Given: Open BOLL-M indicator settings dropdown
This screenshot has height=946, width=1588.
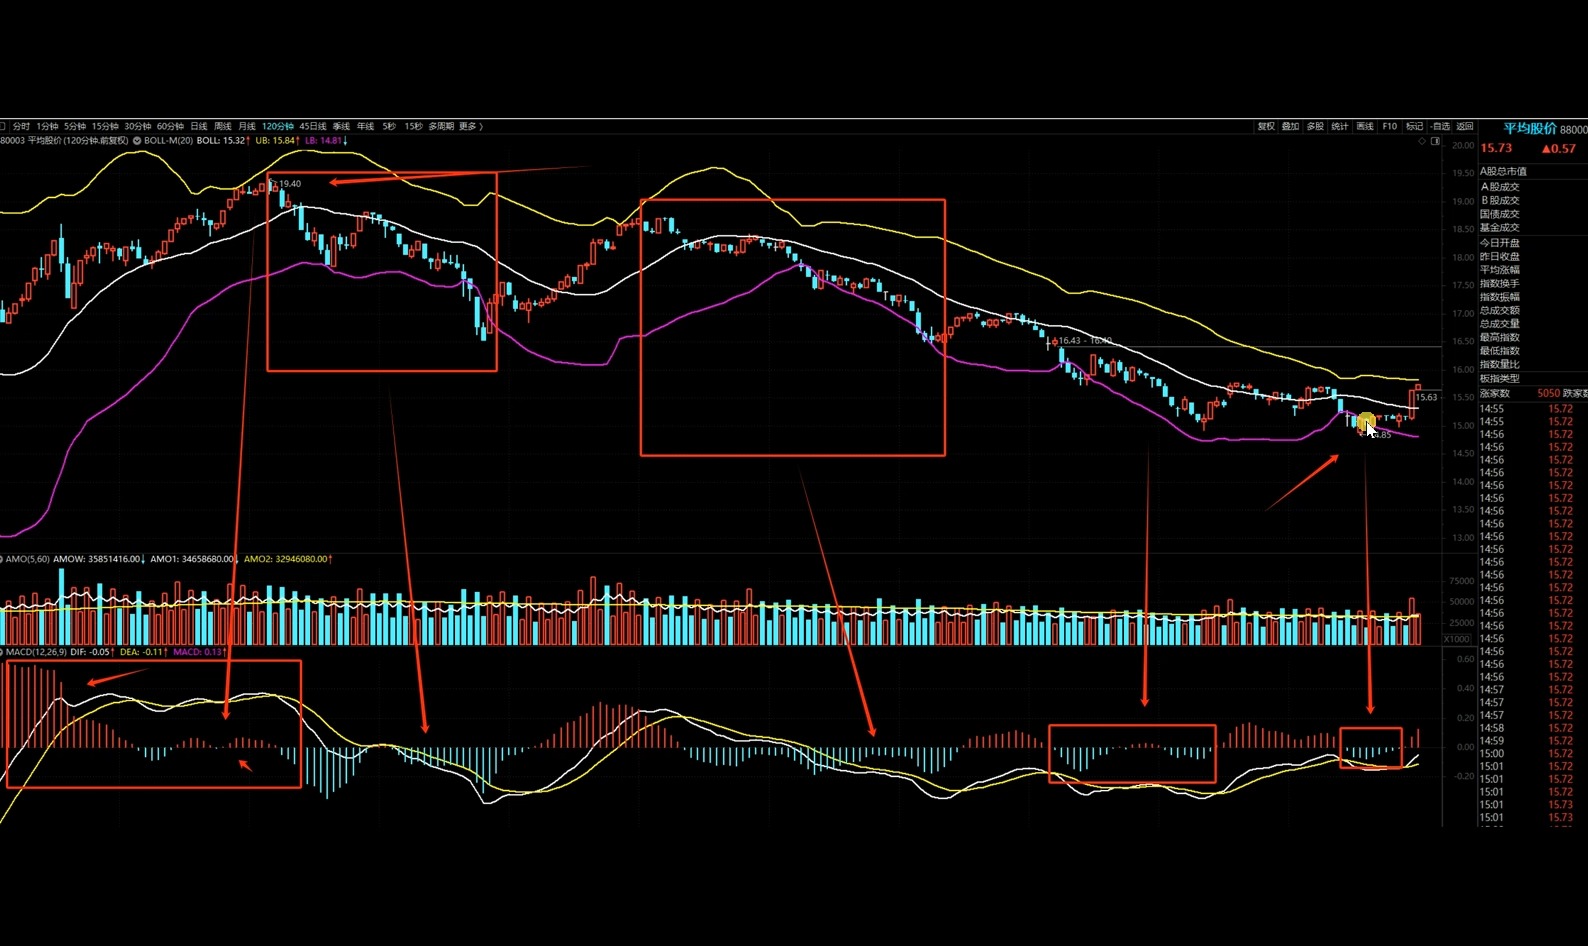Looking at the screenshot, I should pos(137,140).
